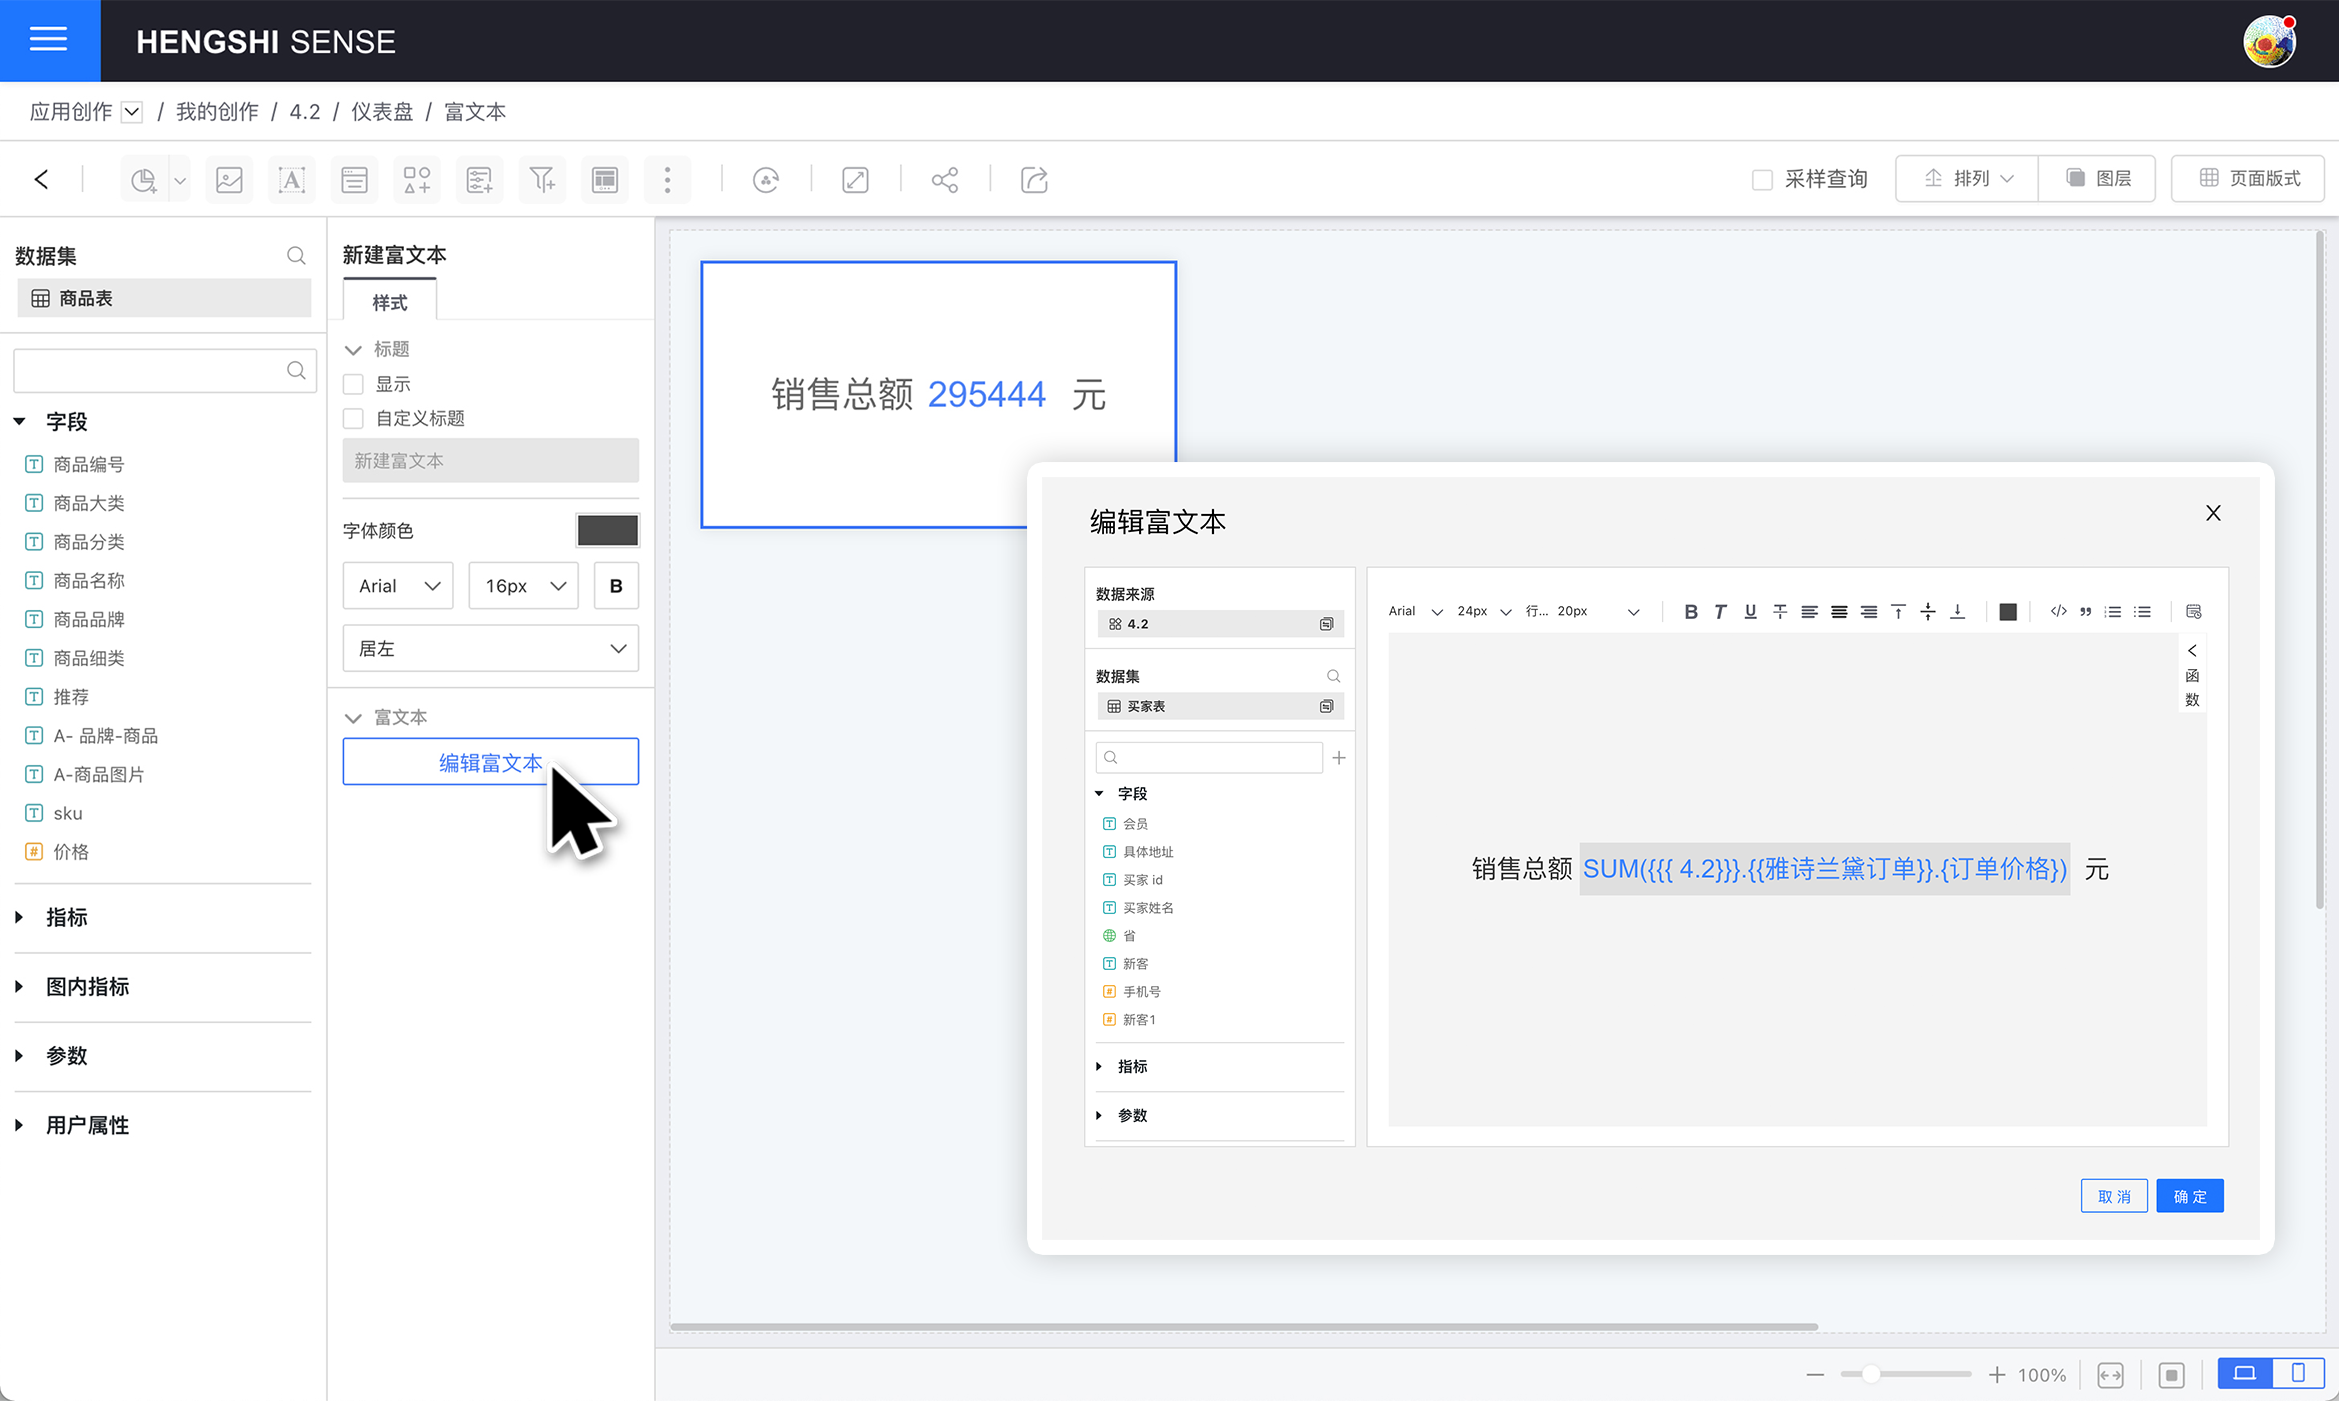Toggle underline in rich text editor

coord(1750,612)
